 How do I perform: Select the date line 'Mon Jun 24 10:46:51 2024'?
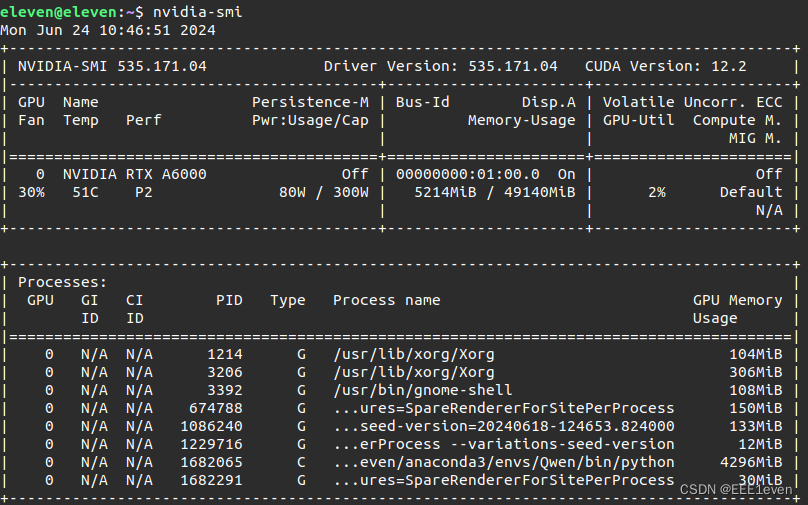(108, 30)
